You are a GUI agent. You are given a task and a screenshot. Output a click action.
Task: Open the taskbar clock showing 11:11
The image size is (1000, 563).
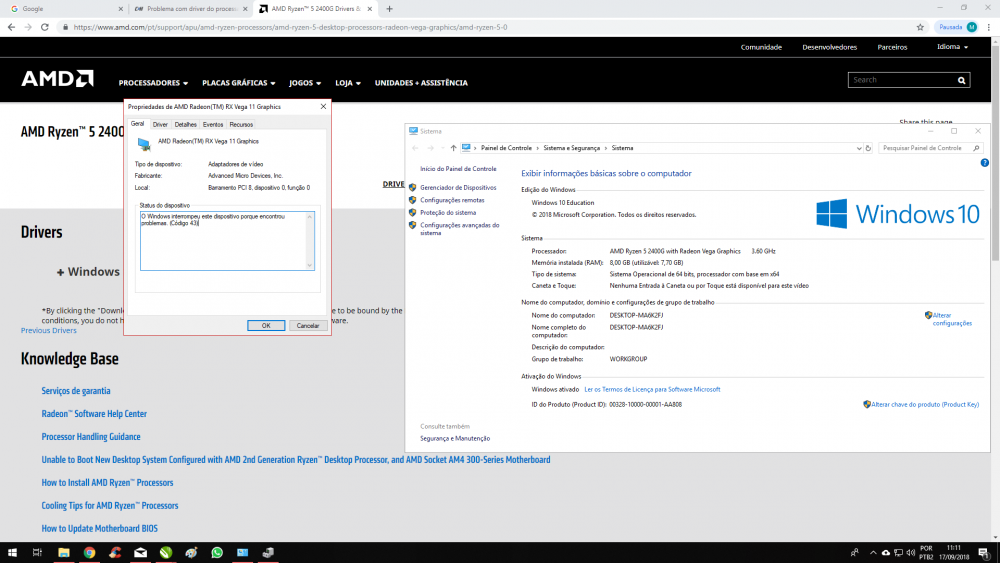pyautogui.click(x=953, y=552)
